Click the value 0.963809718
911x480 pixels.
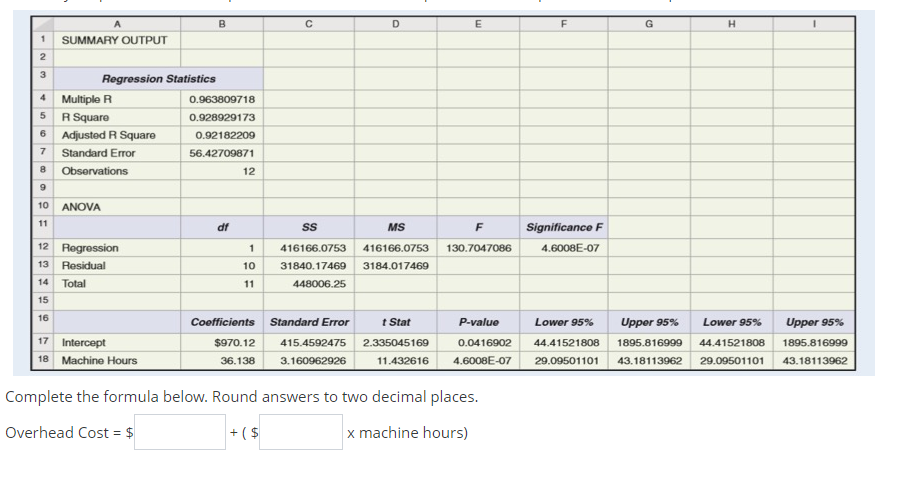(222, 99)
